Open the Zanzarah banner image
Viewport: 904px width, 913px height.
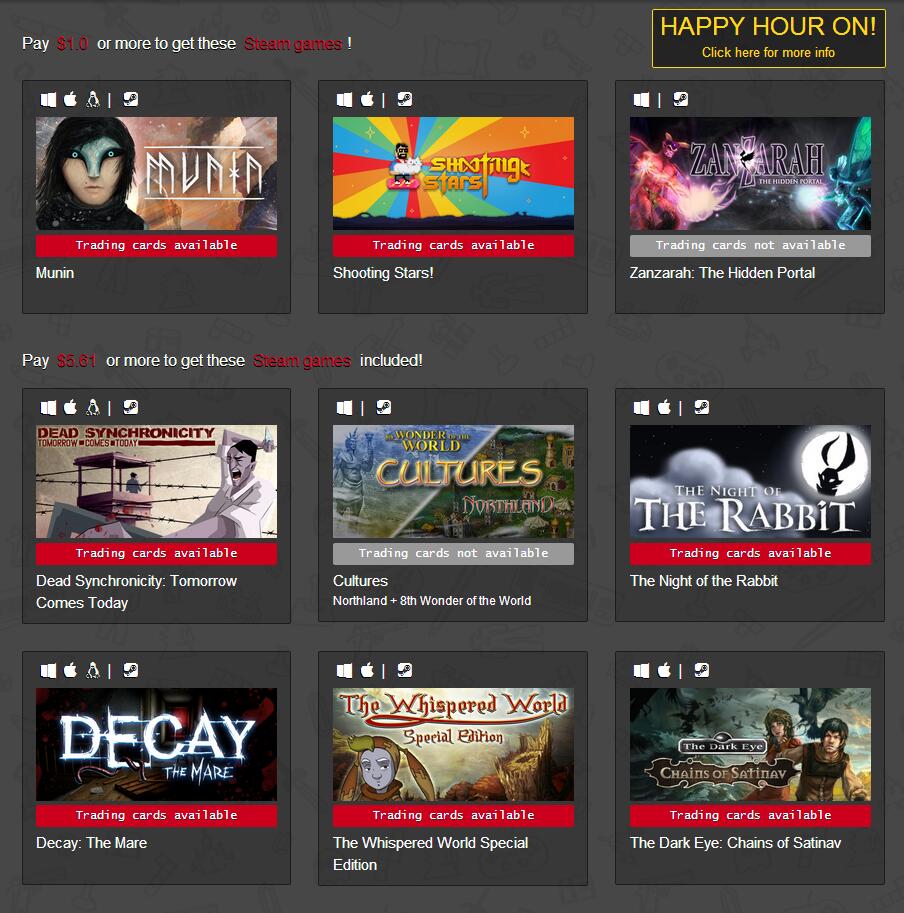pos(750,174)
